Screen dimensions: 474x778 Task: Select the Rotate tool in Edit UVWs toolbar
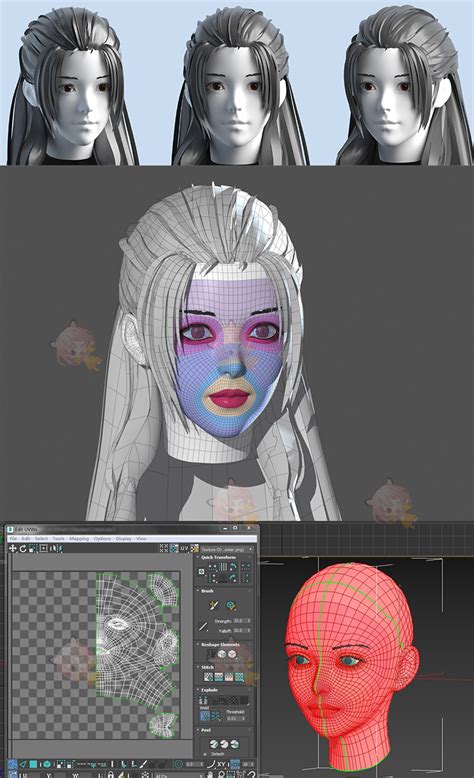(23, 548)
